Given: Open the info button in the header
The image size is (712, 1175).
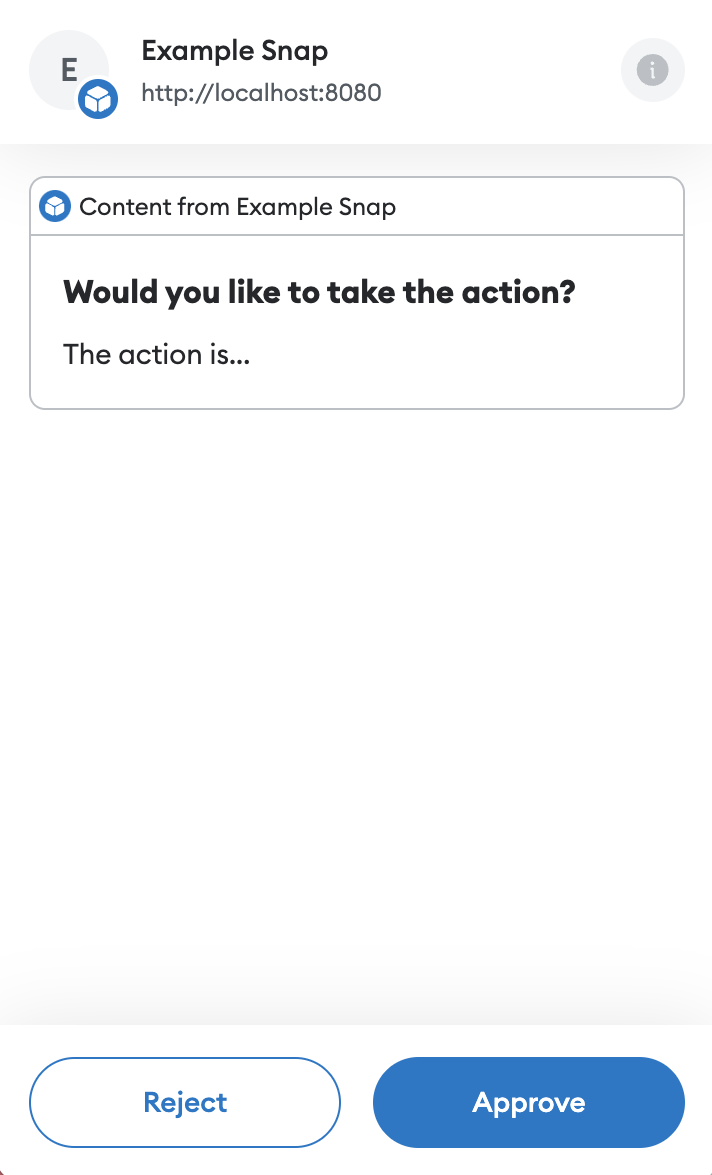Looking at the screenshot, I should tap(652, 70).
